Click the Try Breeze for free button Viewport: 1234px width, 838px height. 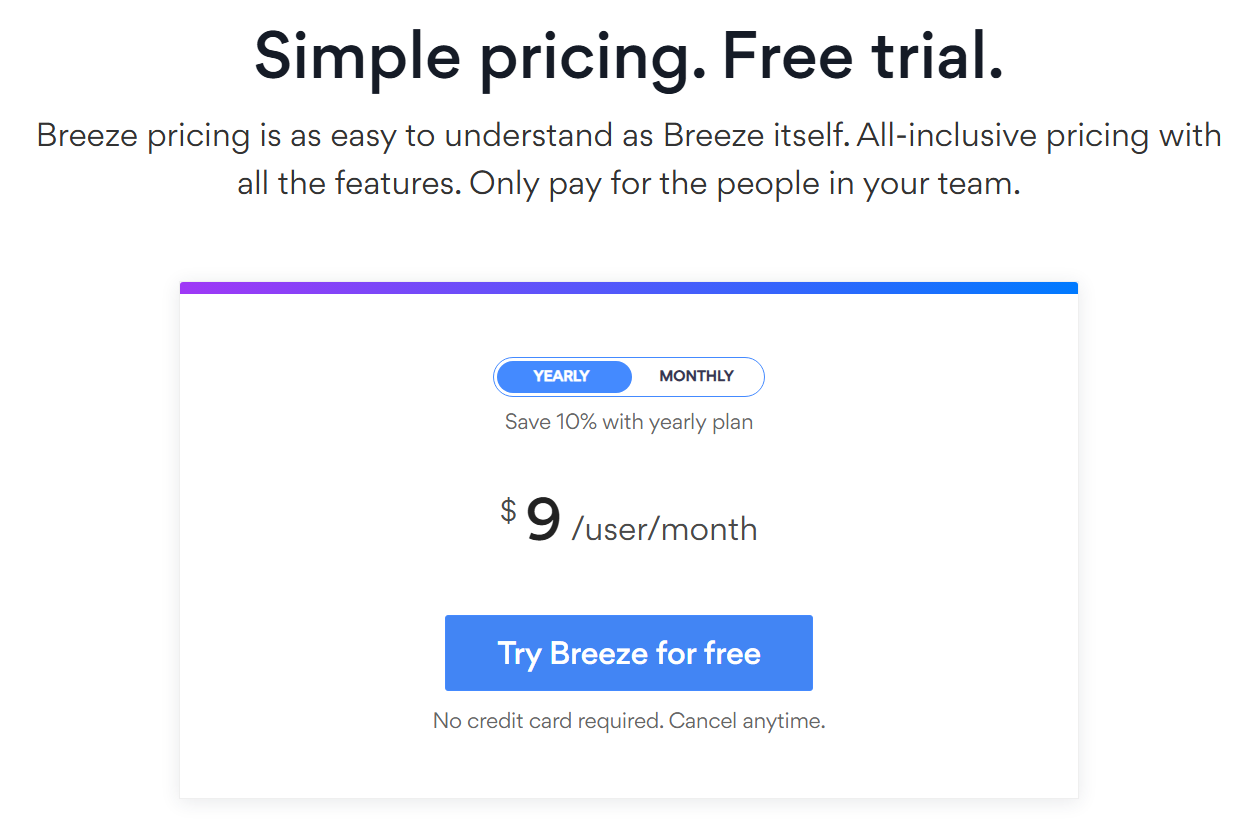(628, 653)
